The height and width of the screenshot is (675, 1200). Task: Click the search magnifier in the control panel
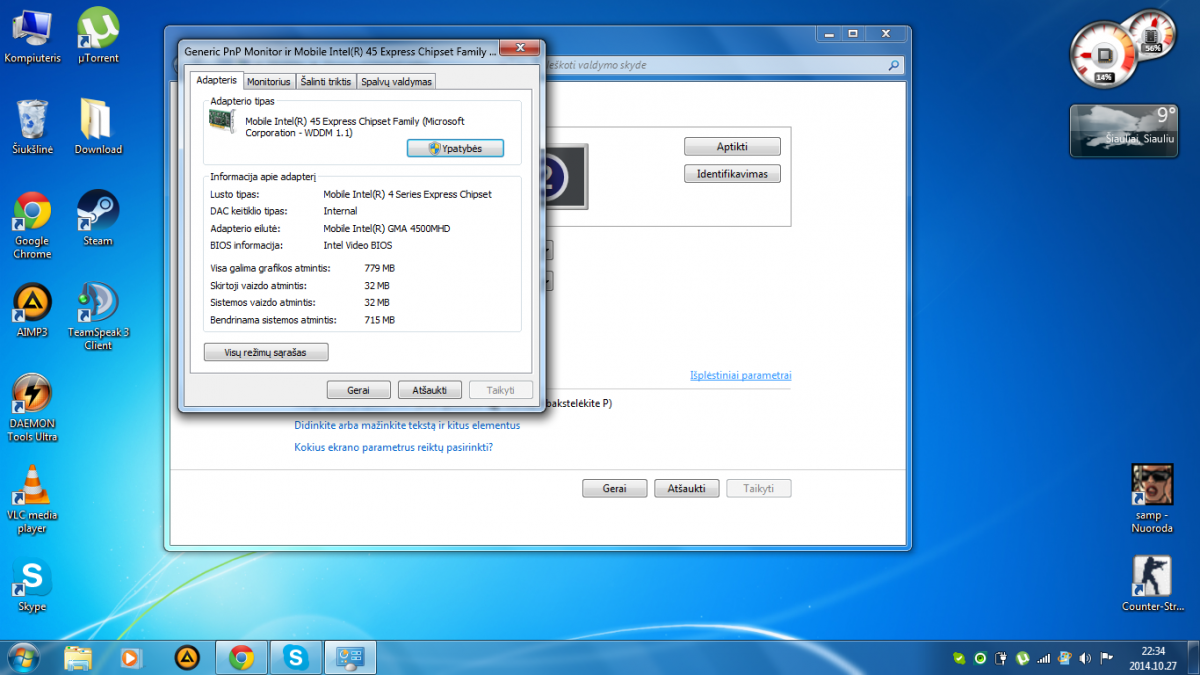pyautogui.click(x=894, y=65)
